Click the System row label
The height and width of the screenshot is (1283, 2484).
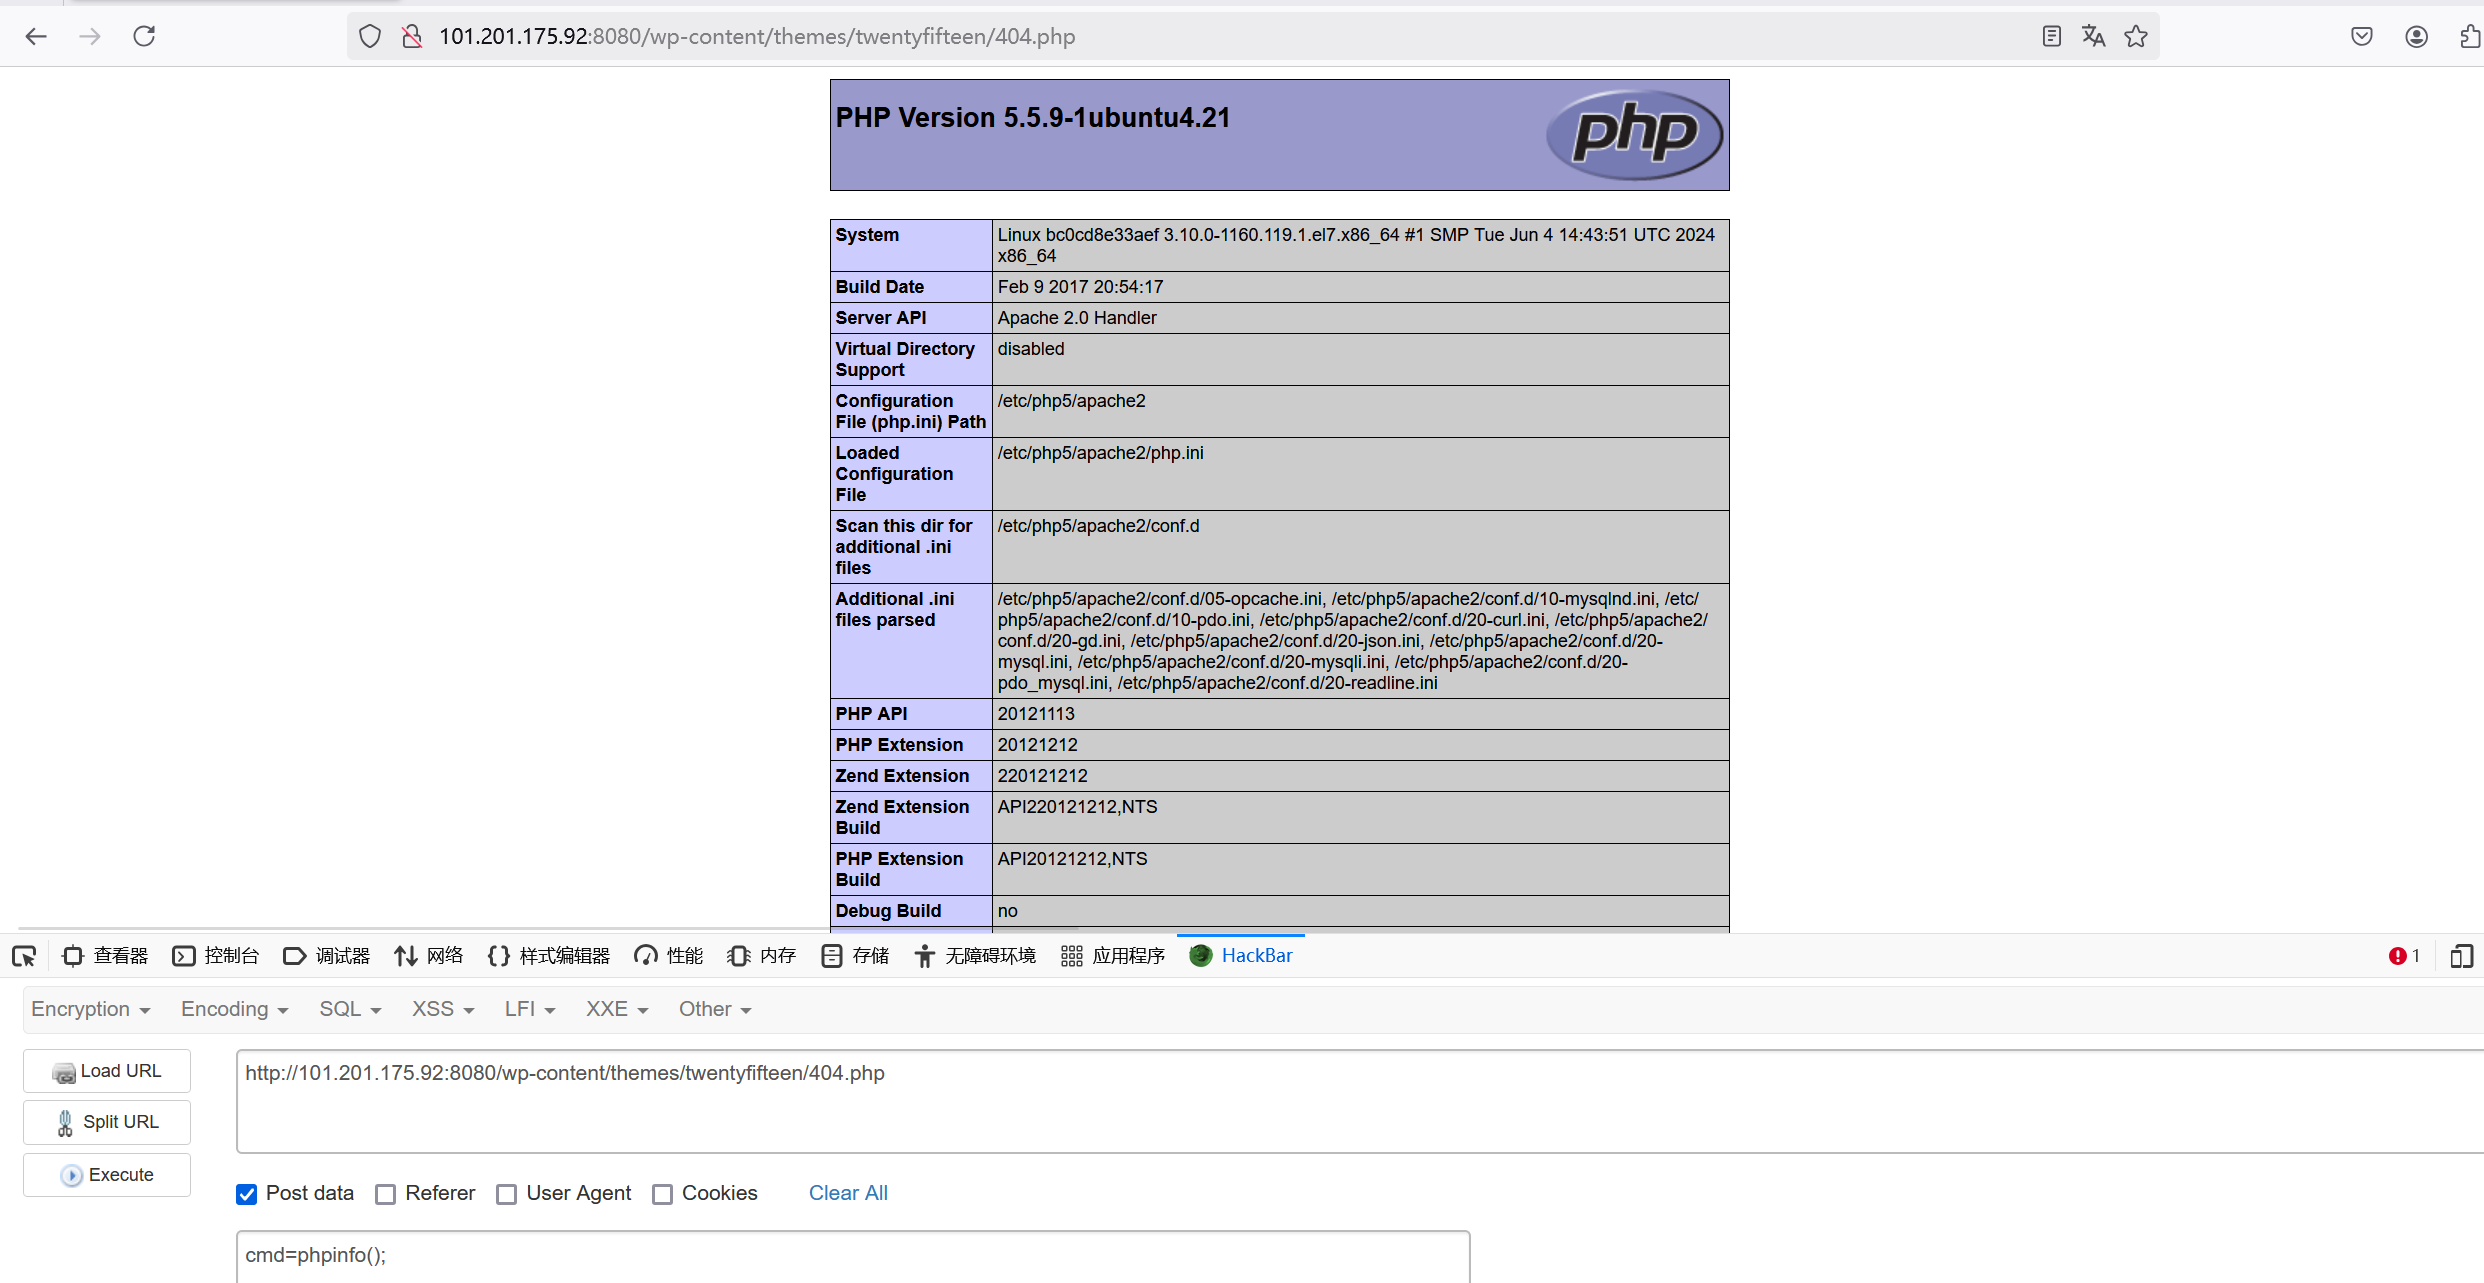tap(867, 235)
